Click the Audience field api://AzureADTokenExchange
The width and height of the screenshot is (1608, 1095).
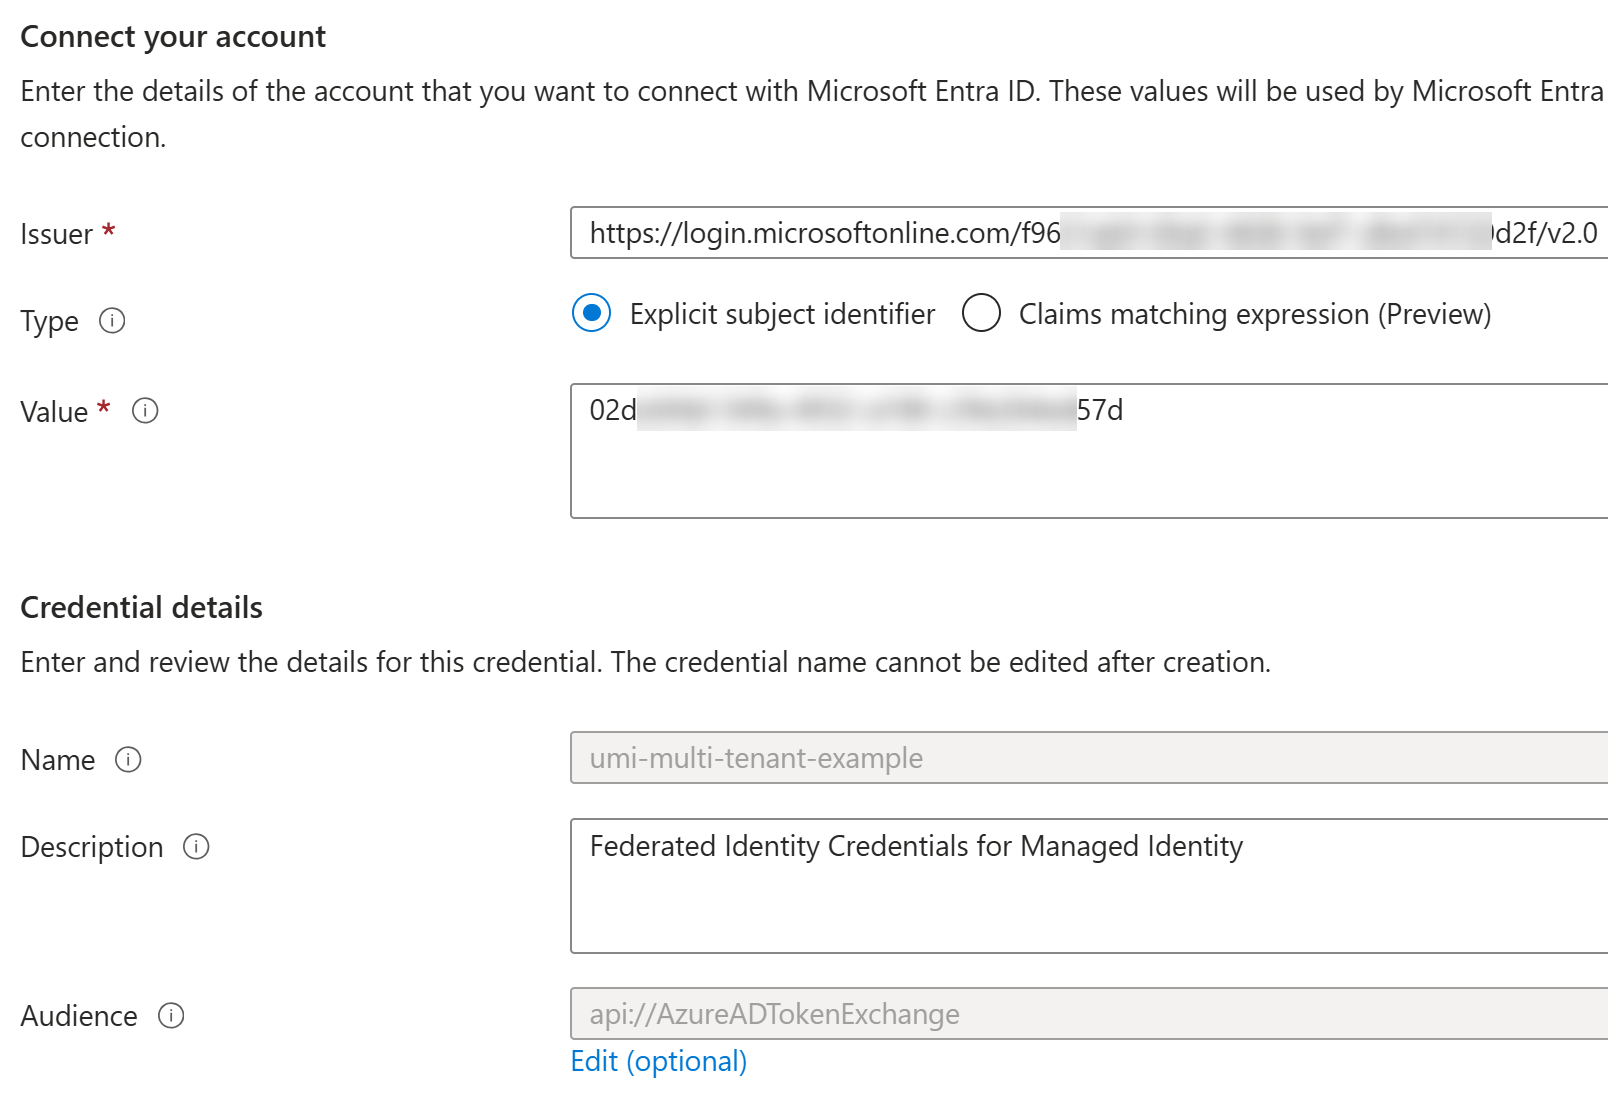pos(1089,1014)
